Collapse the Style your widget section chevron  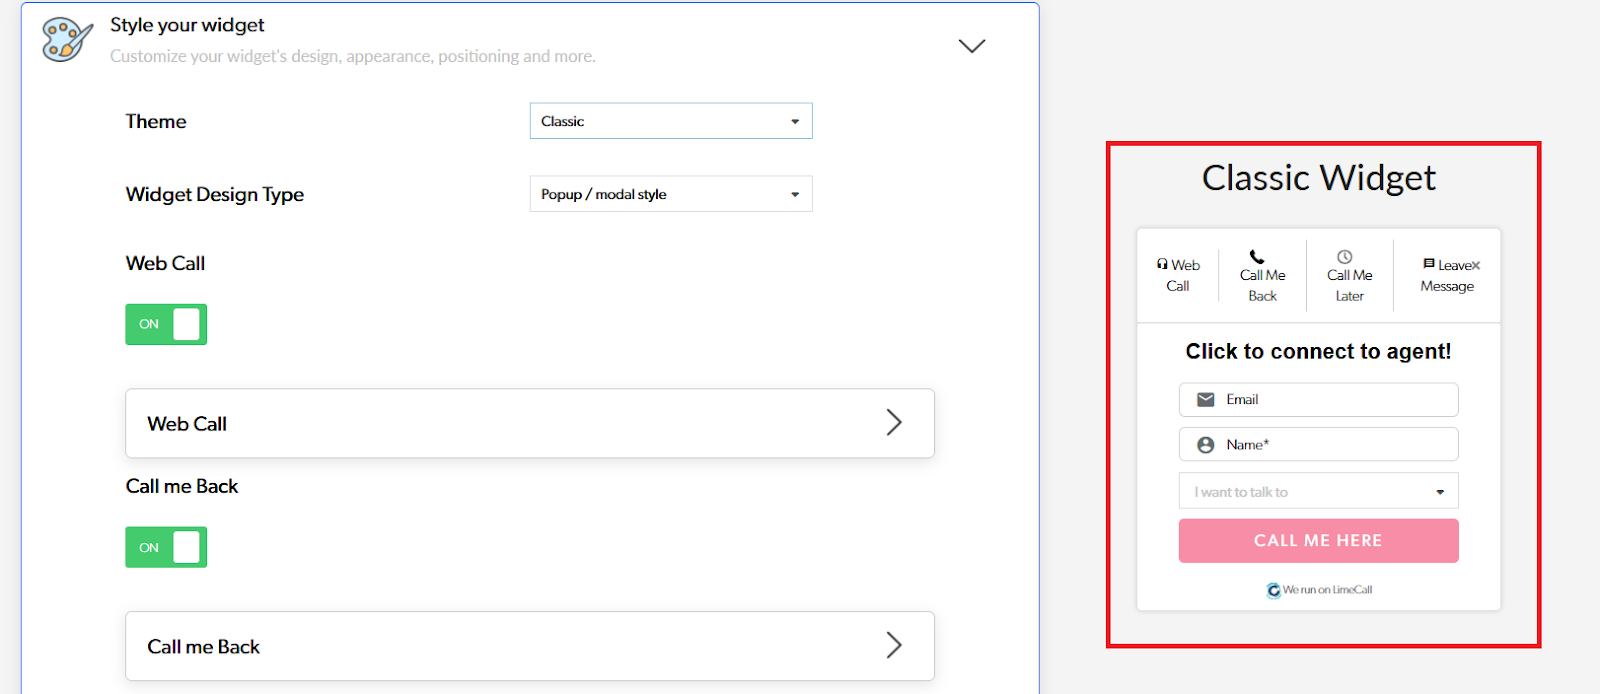(971, 46)
